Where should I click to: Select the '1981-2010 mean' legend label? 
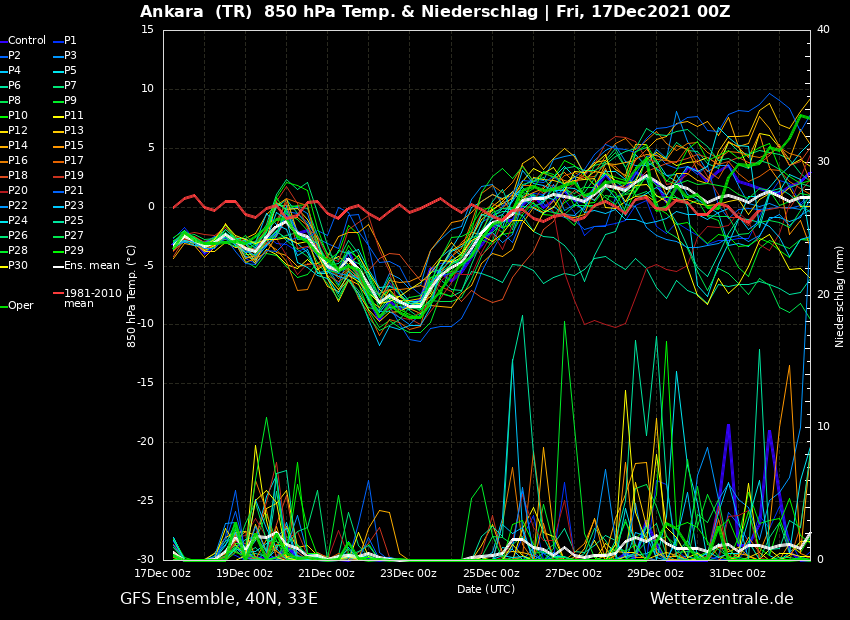93,298
